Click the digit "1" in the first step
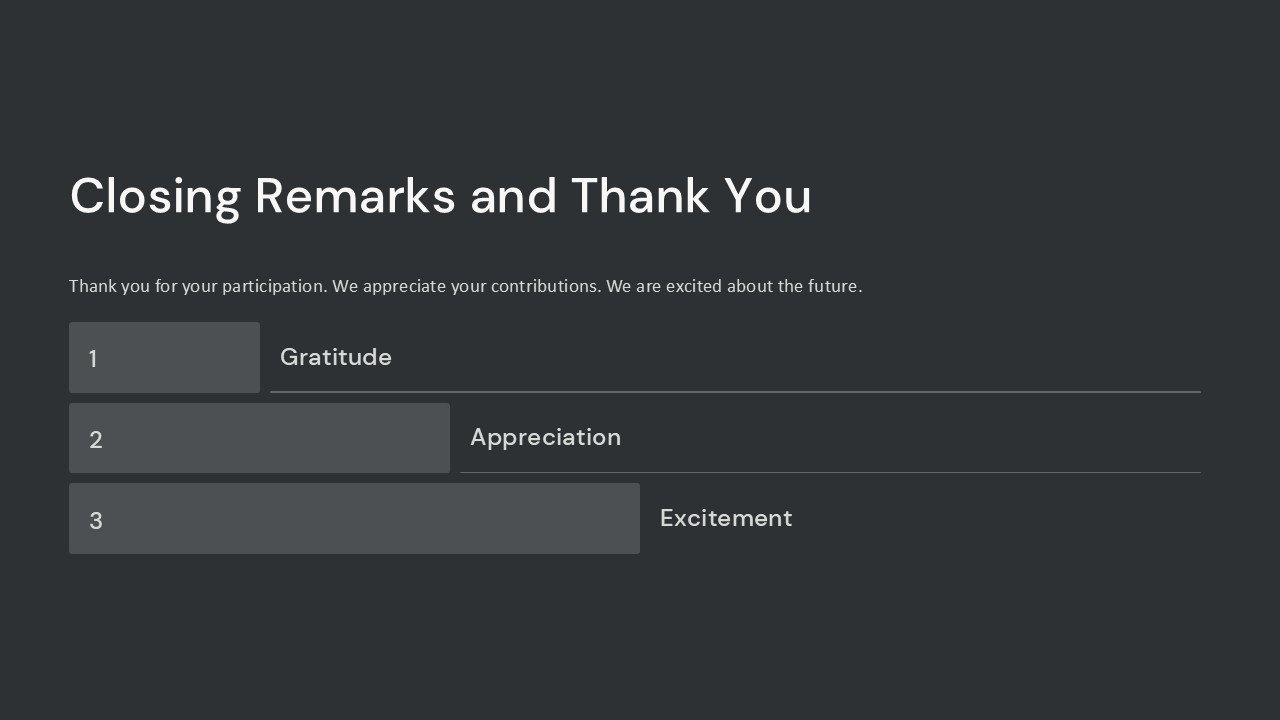The image size is (1280, 720). [x=93, y=359]
